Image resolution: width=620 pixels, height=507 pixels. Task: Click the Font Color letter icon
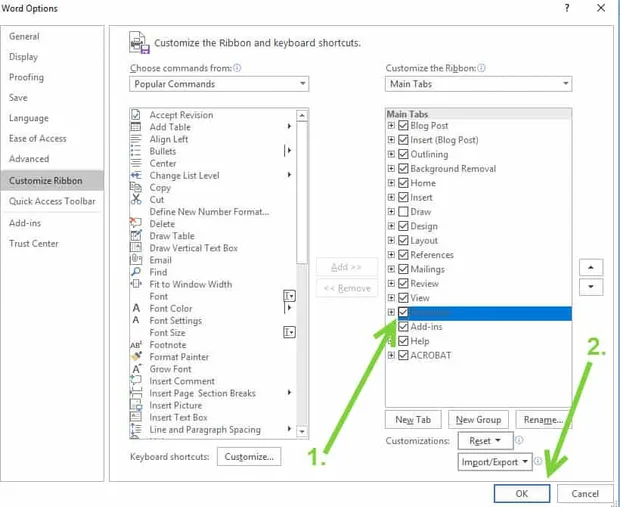click(136, 308)
